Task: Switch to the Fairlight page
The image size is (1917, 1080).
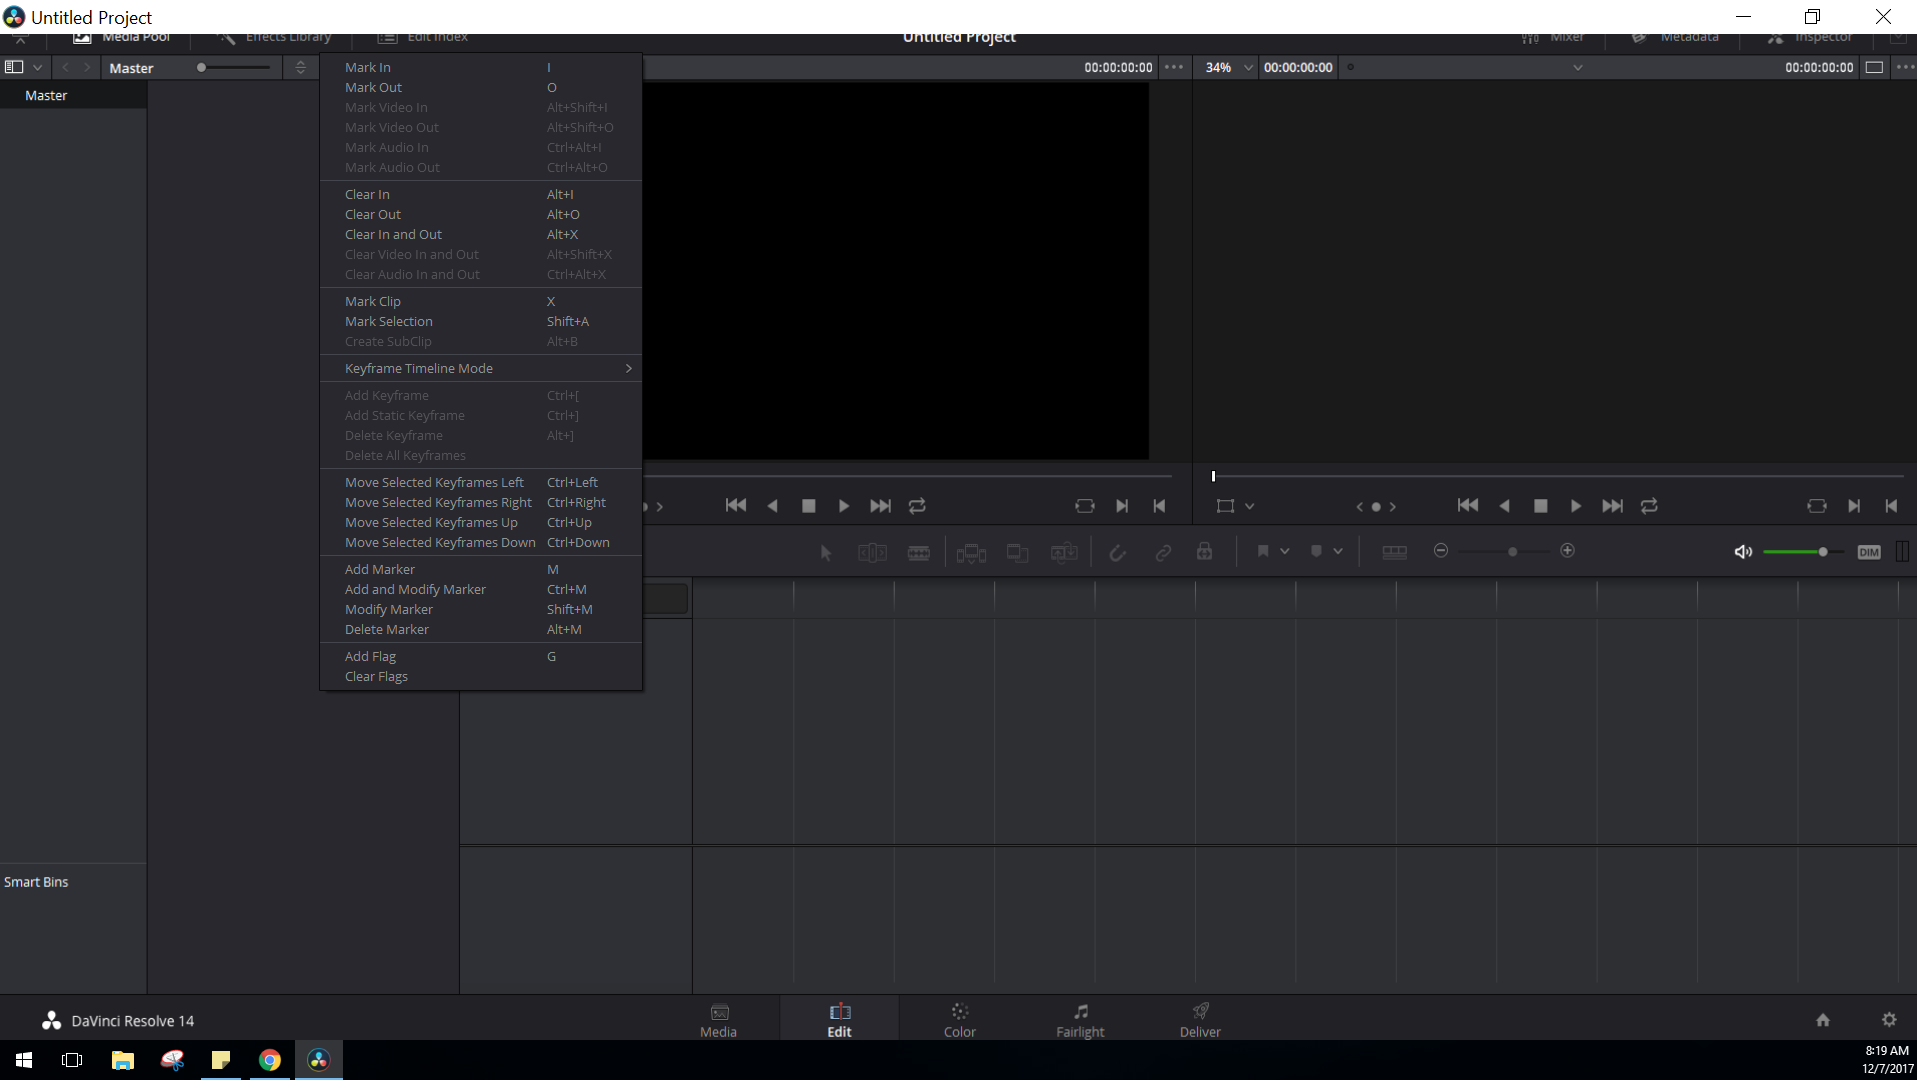Action: point(1080,1020)
